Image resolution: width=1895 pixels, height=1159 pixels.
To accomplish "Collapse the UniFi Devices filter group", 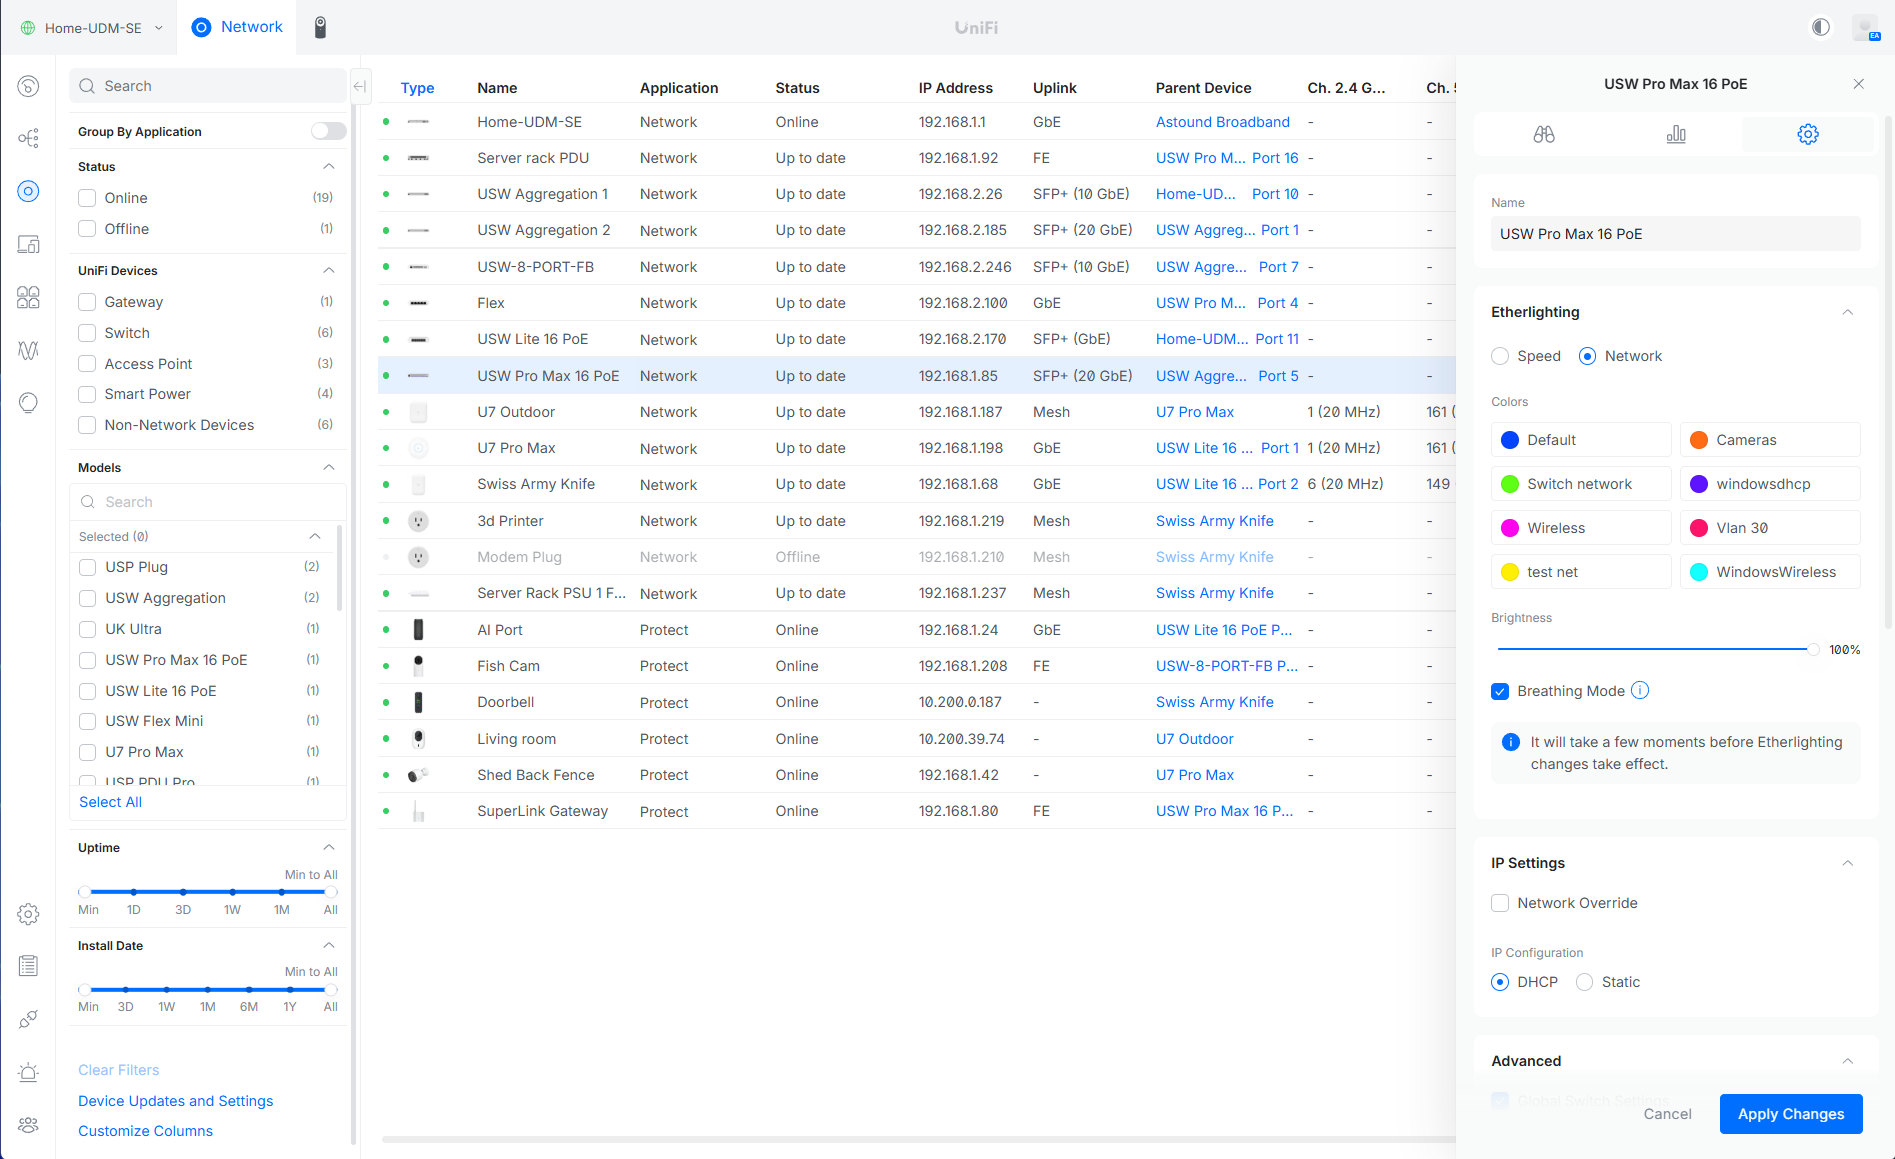I will (x=328, y=271).
